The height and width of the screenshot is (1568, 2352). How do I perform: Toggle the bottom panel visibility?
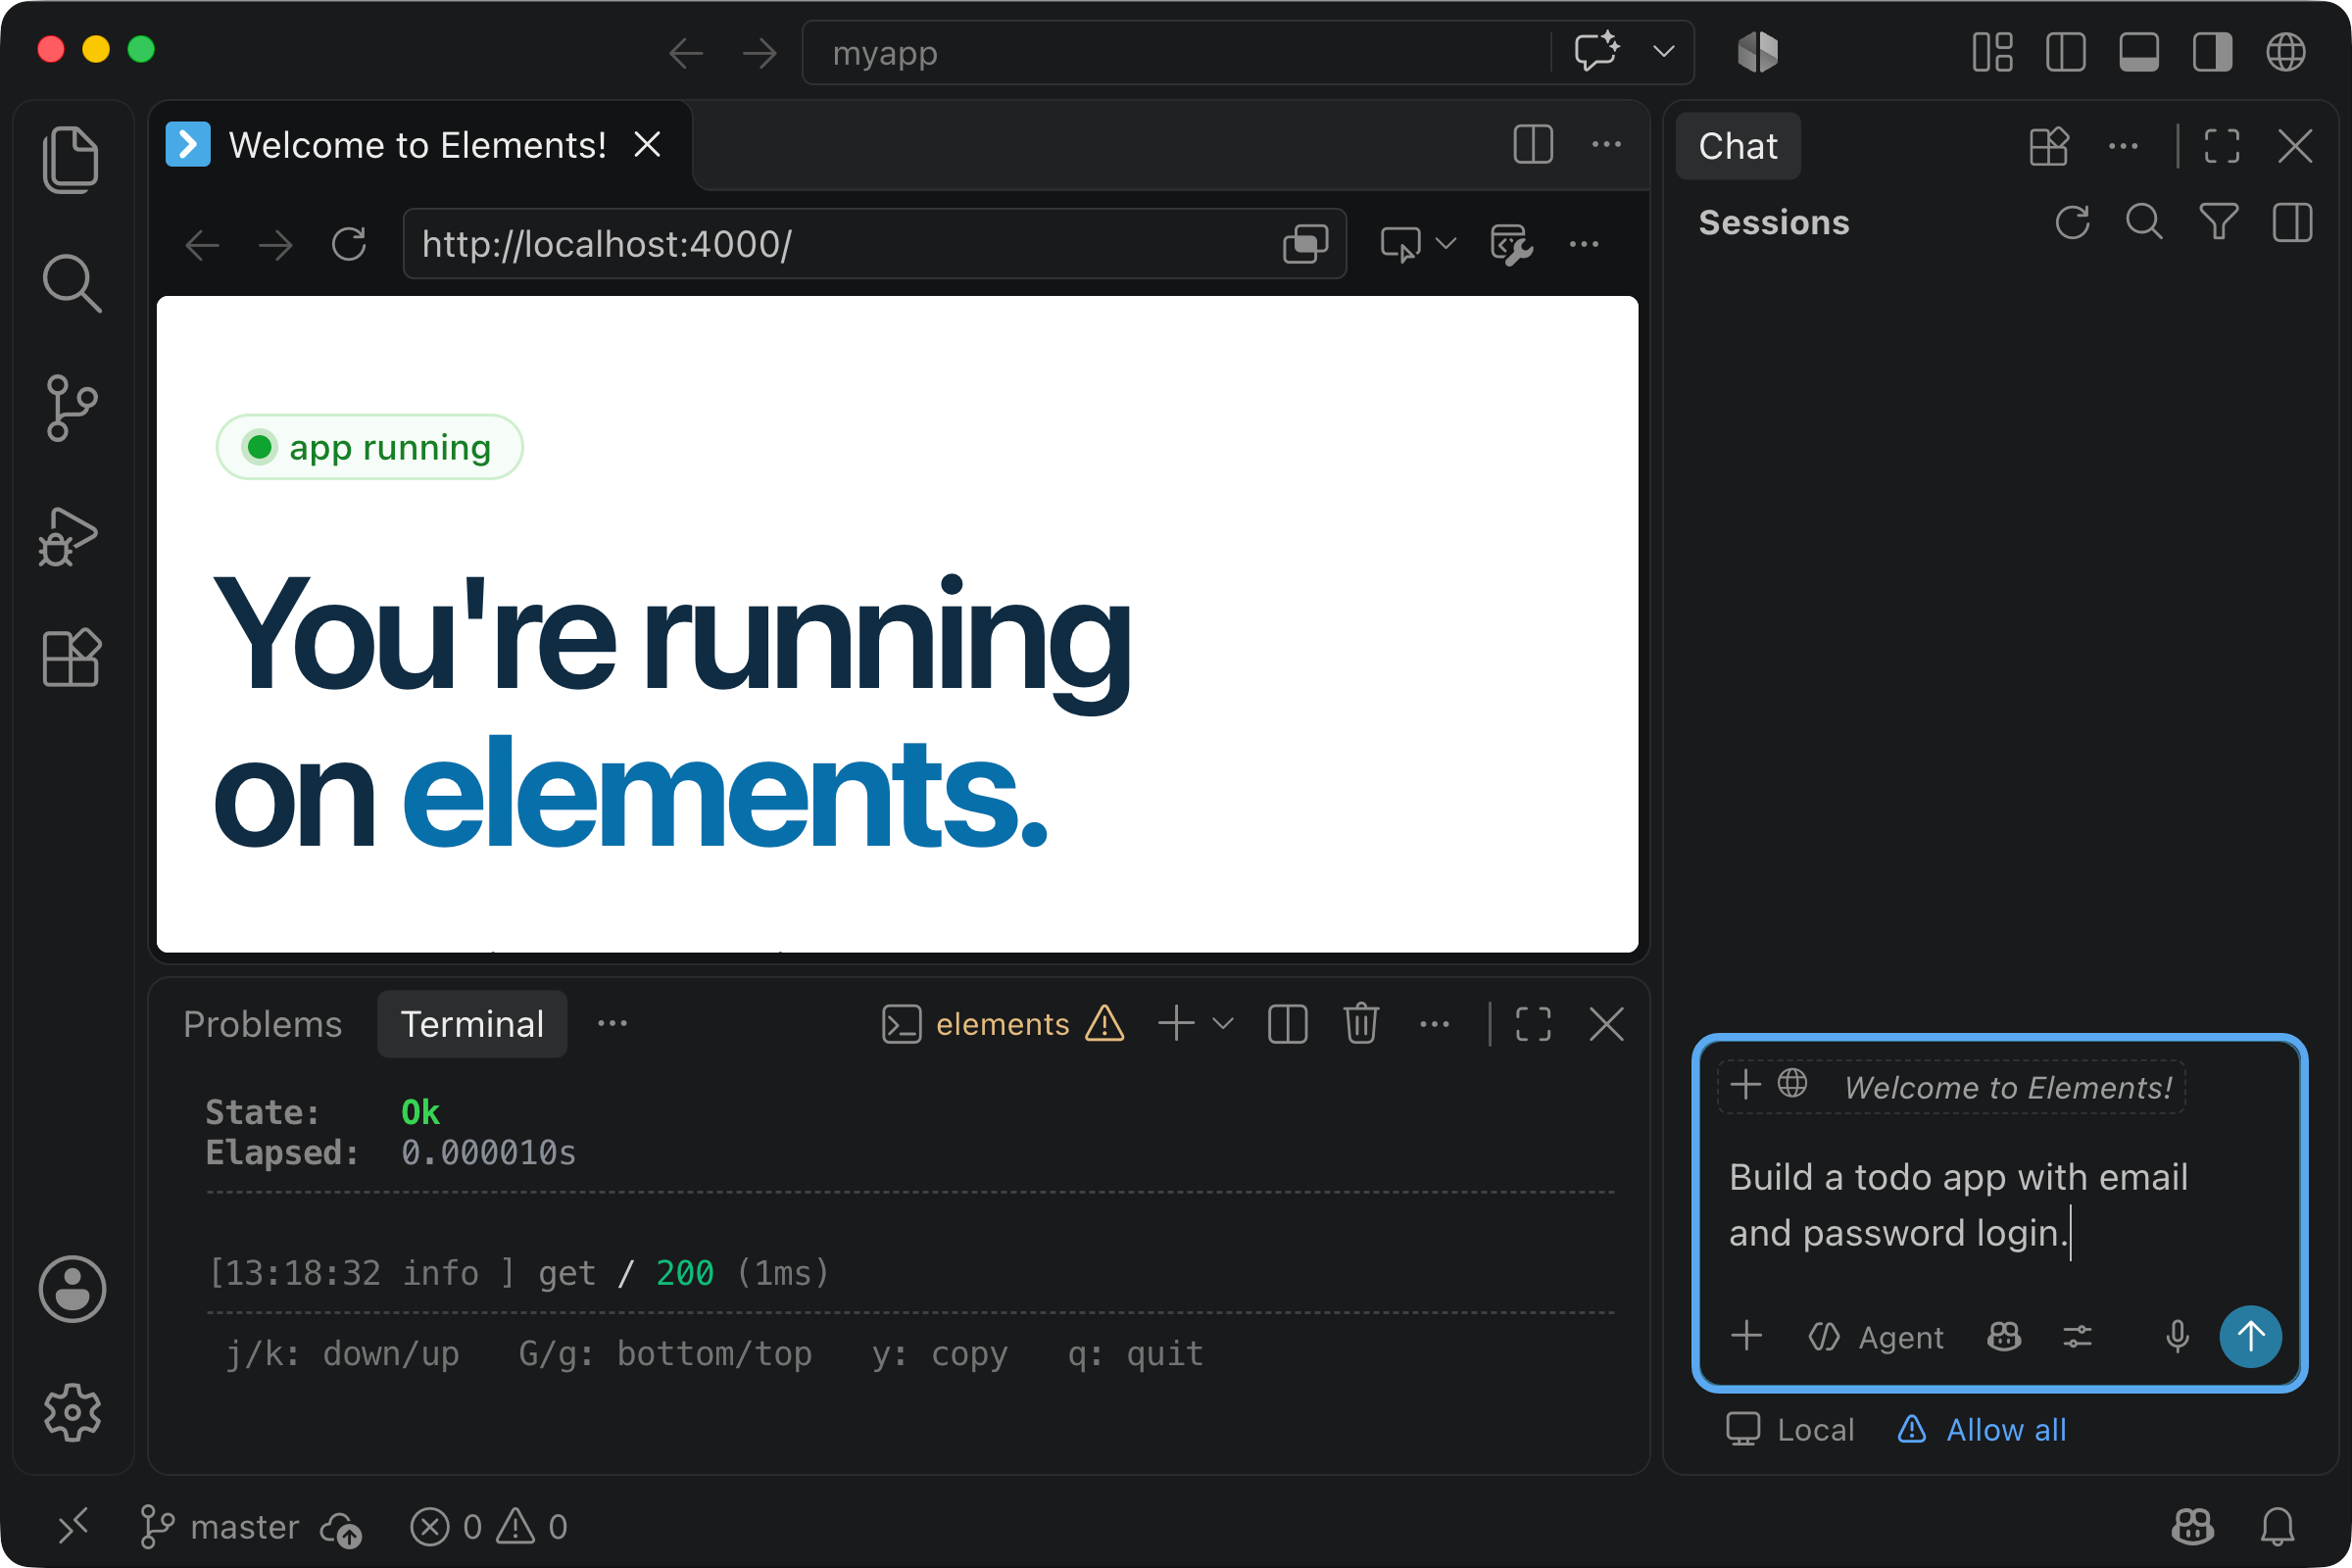click(x=2139, y=52)
